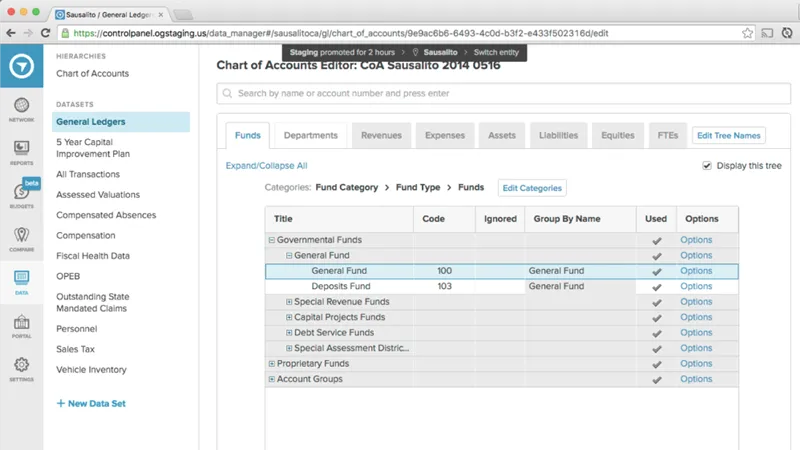The height and width of the screenshot is (450, 800).
Task: Go forward with browser forward arrow
Action: 28,33
